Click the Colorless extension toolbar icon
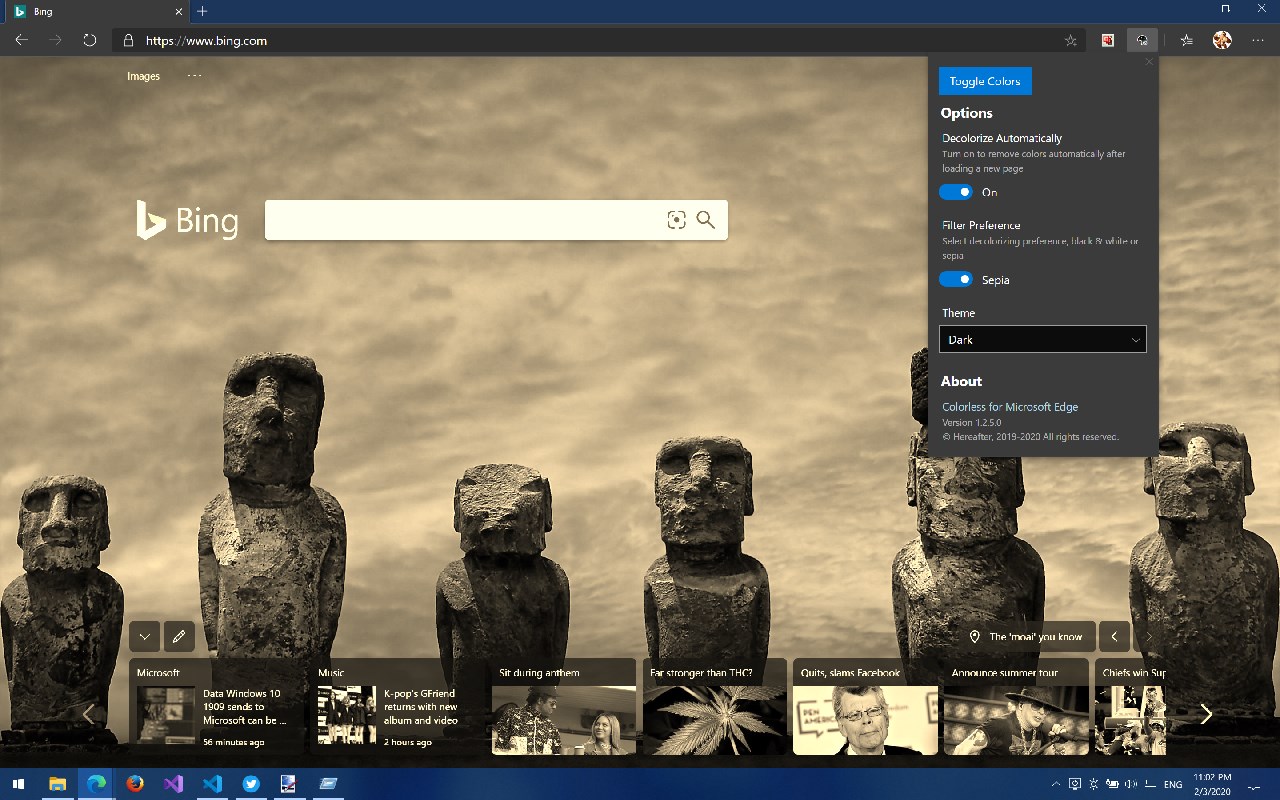1280x800 pixels. pos(1142,41)
